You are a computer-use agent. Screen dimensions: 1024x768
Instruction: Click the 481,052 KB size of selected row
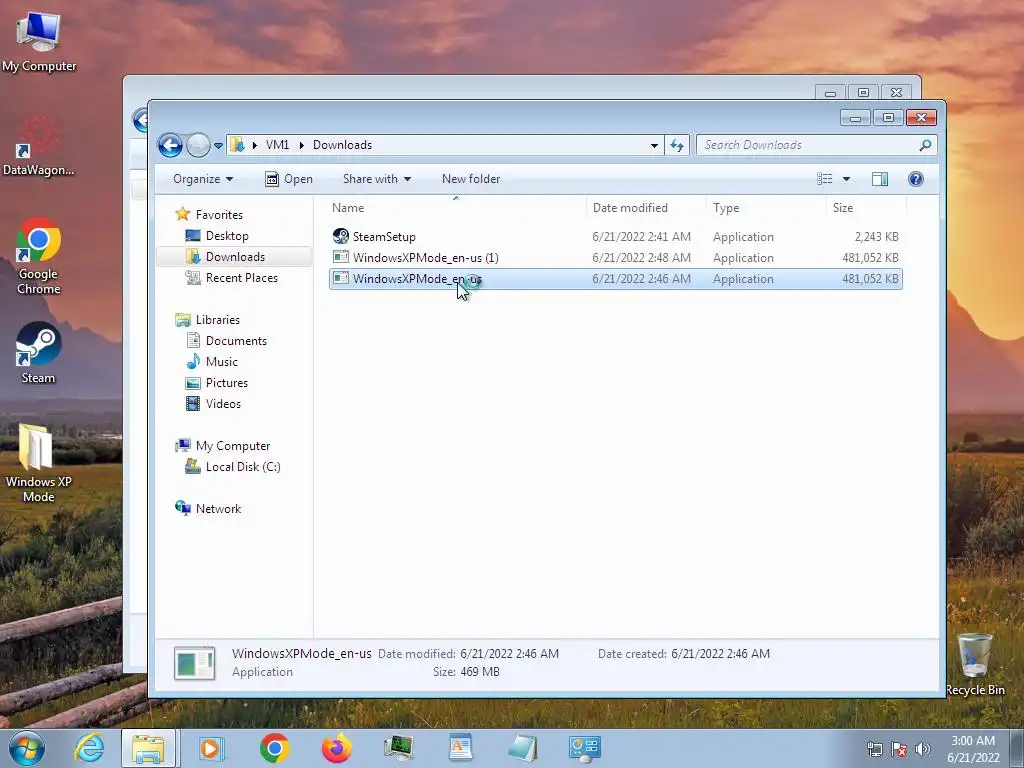click(870, 279)
